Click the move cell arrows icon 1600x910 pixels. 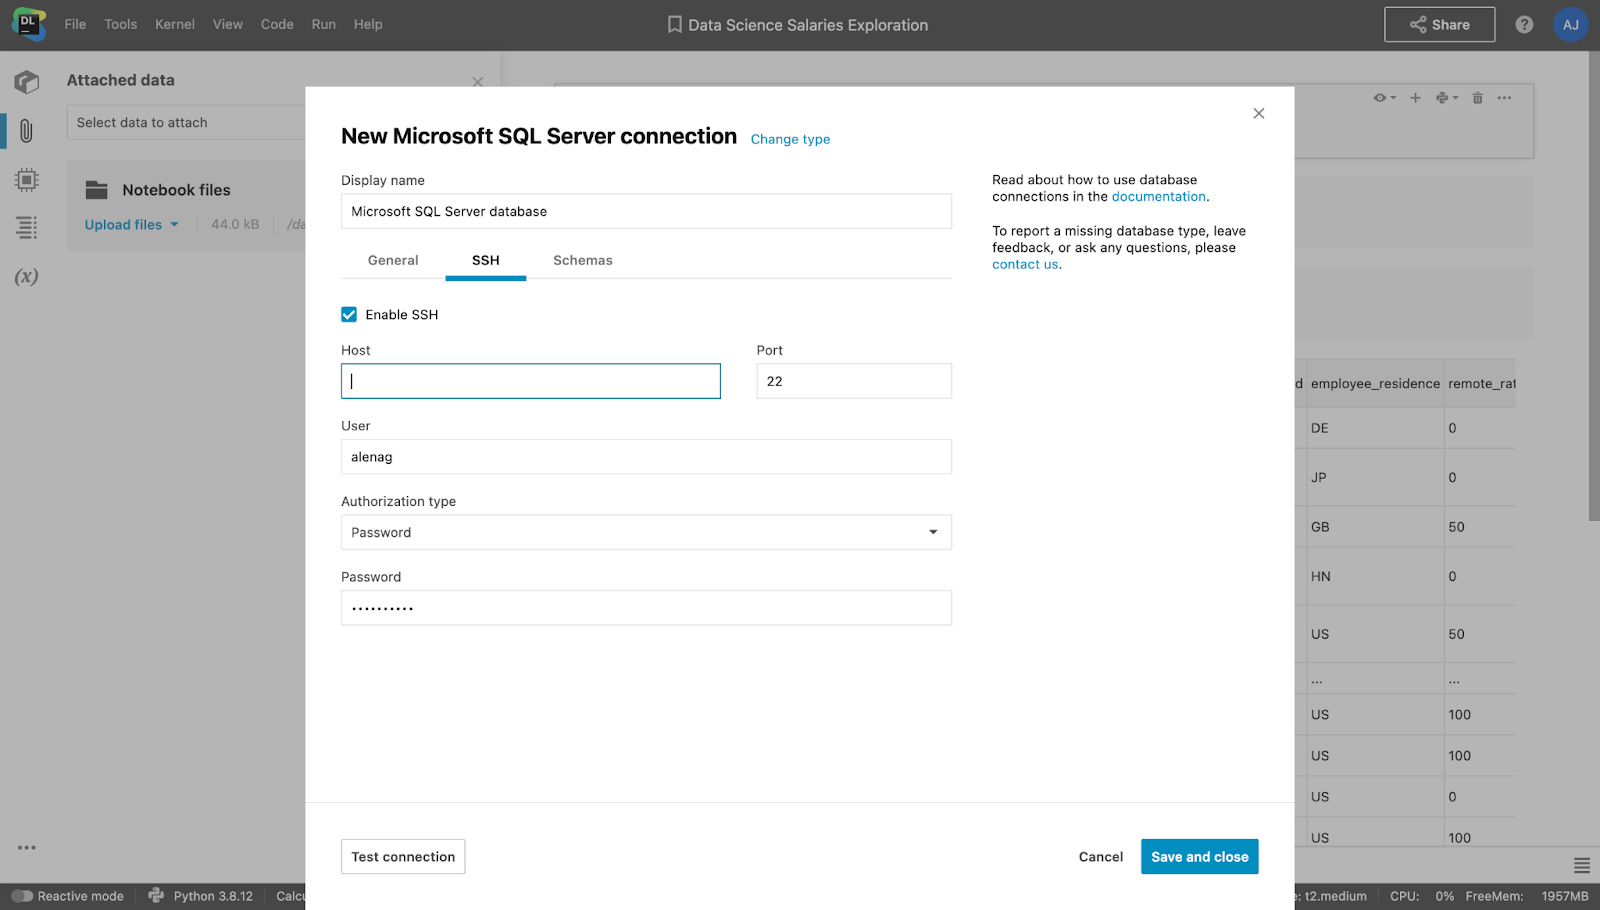(x=1446, y=98)
